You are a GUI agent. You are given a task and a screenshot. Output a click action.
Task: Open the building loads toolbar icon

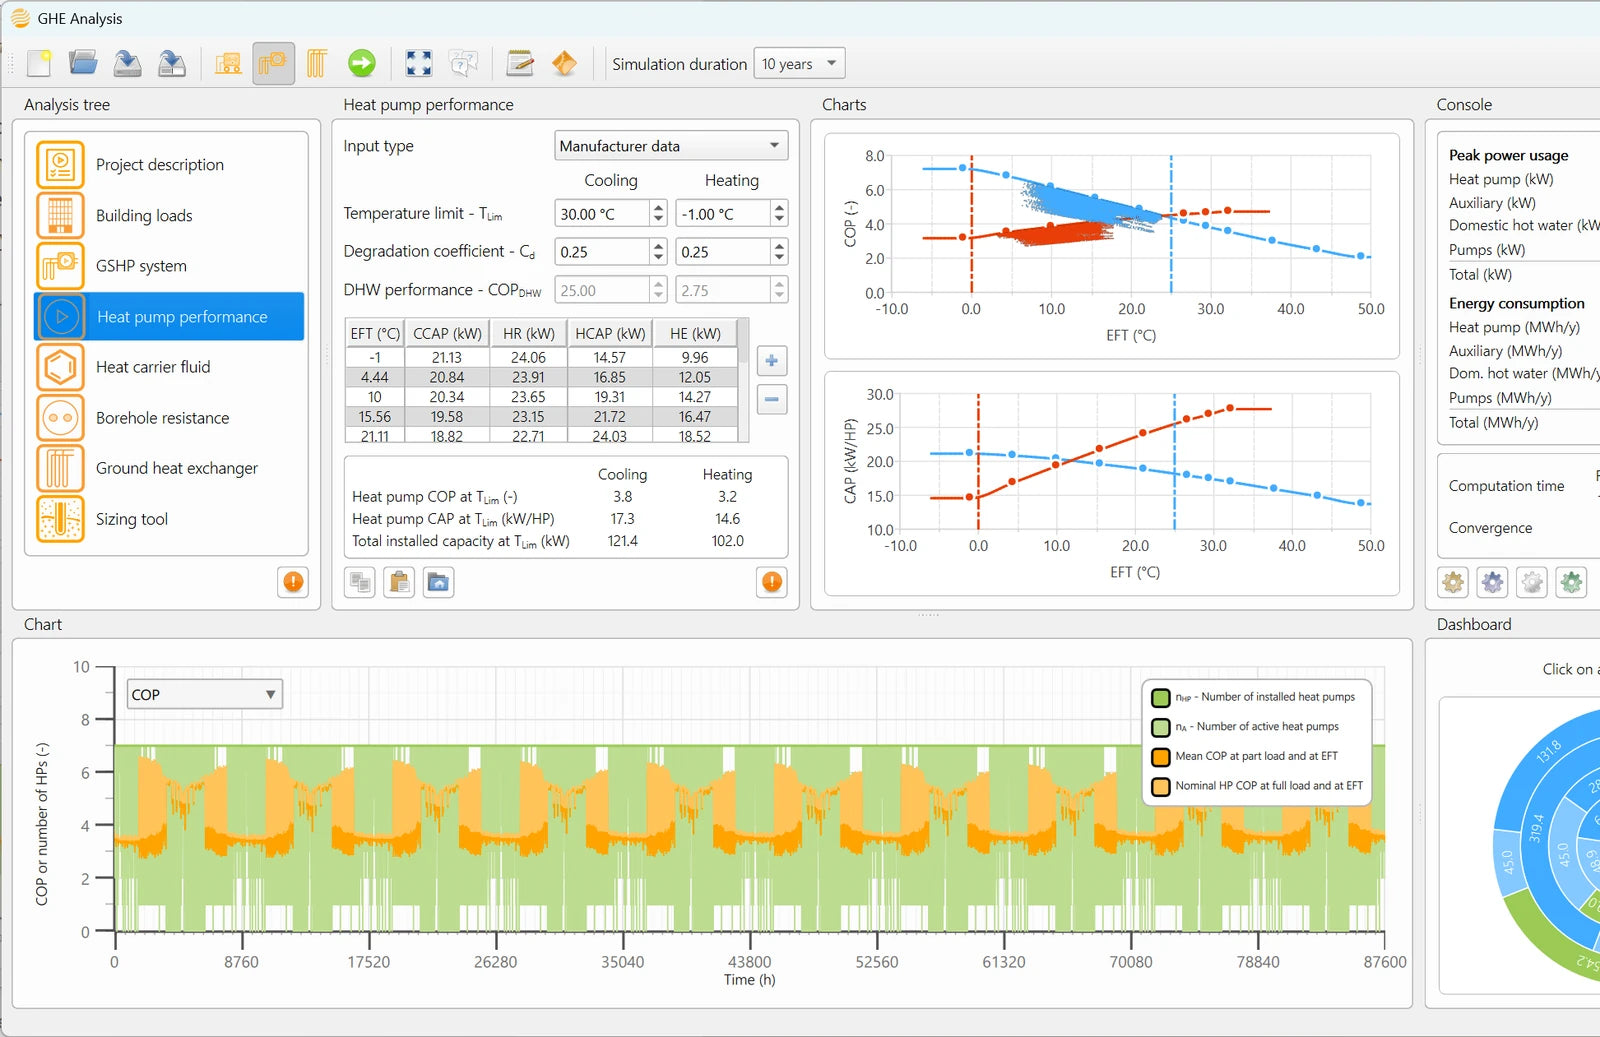tap(228, 64)
